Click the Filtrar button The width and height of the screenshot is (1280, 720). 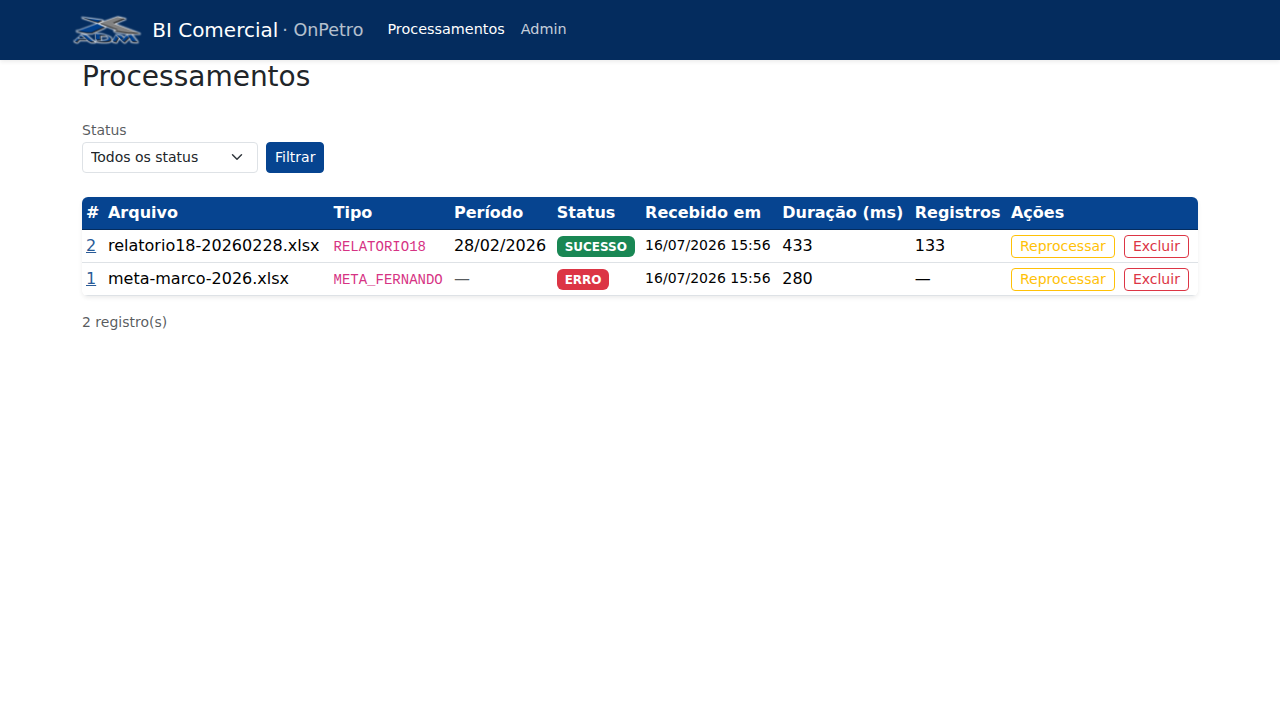pos(295,157)
